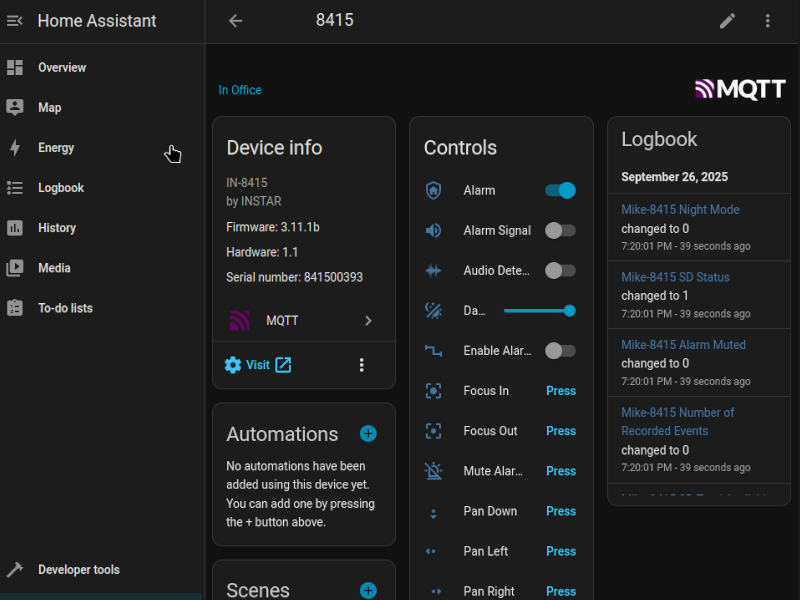Image resolution: width=800 pixels, height=600 pixels.
Task: Open the header three-dot overflow menu
Action: [767, 21]
